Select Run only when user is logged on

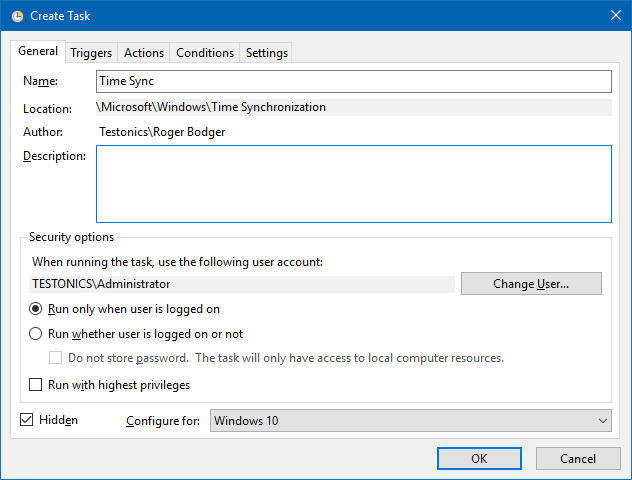[37, 310]
